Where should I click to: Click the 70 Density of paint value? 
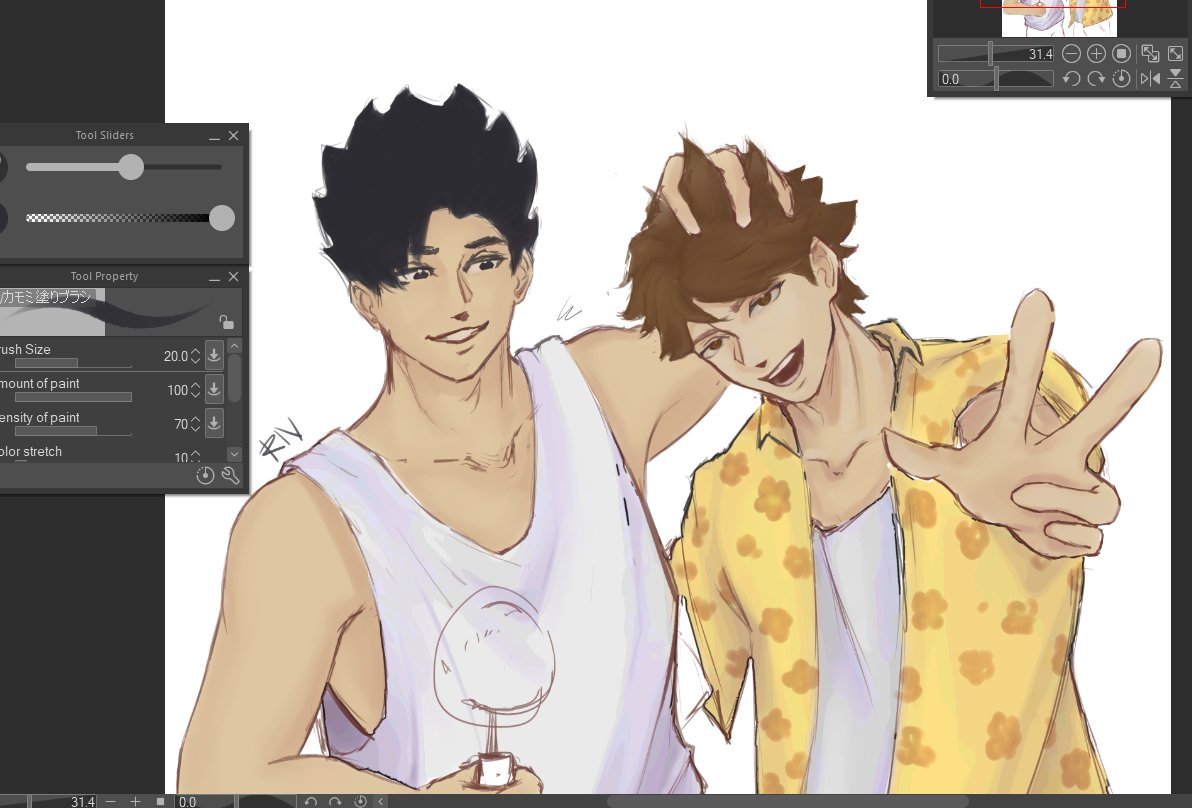[x=181, y=423]
